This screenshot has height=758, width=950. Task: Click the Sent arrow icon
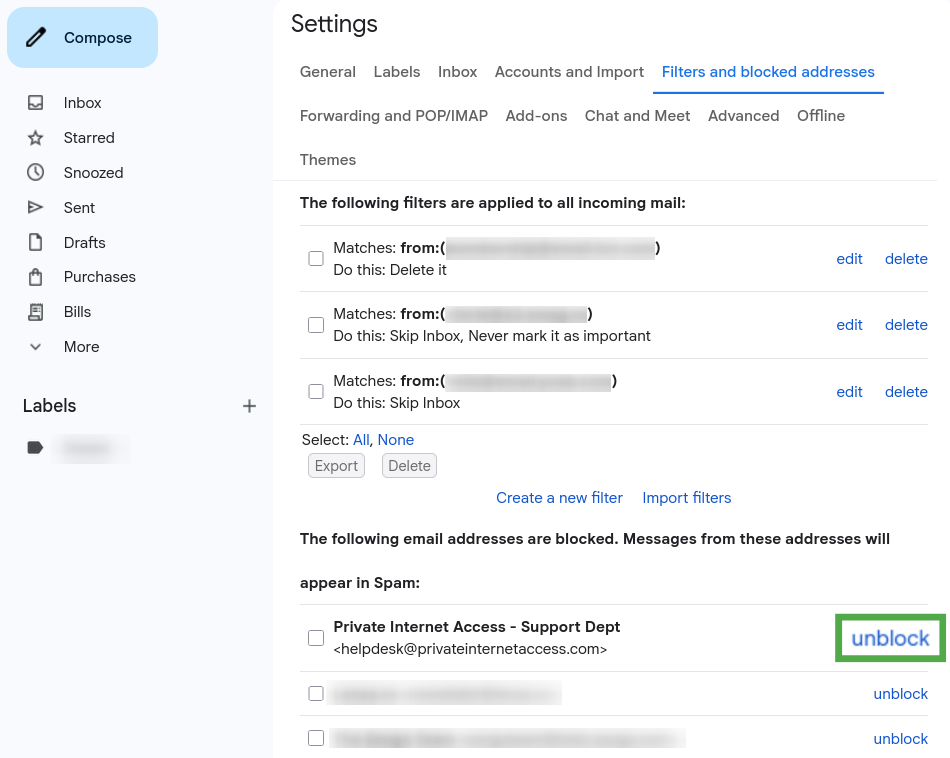36,207
